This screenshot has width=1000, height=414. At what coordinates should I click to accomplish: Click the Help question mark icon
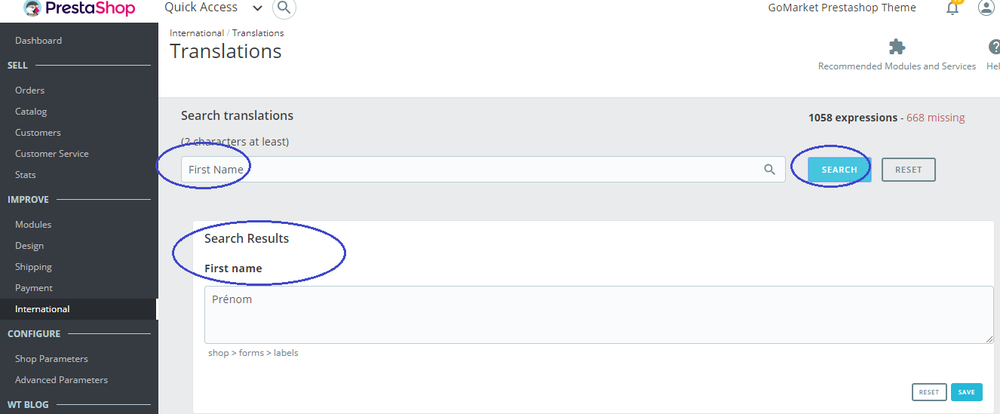pos(993,47)
